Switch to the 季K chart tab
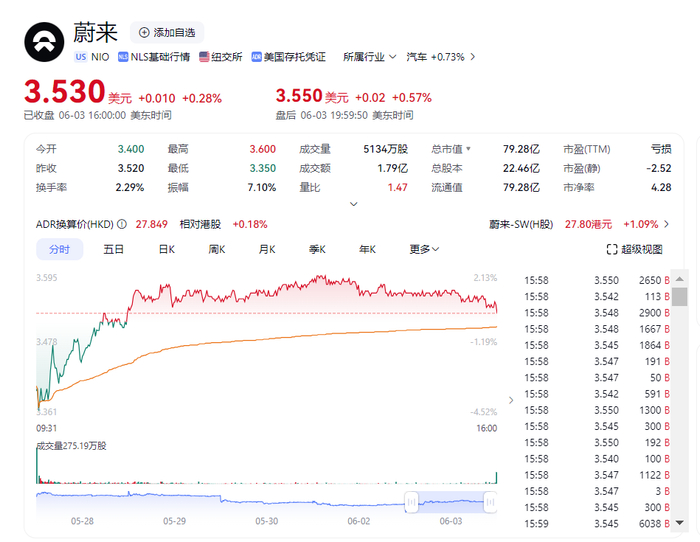The image size is (700, 542). point(317,249)
